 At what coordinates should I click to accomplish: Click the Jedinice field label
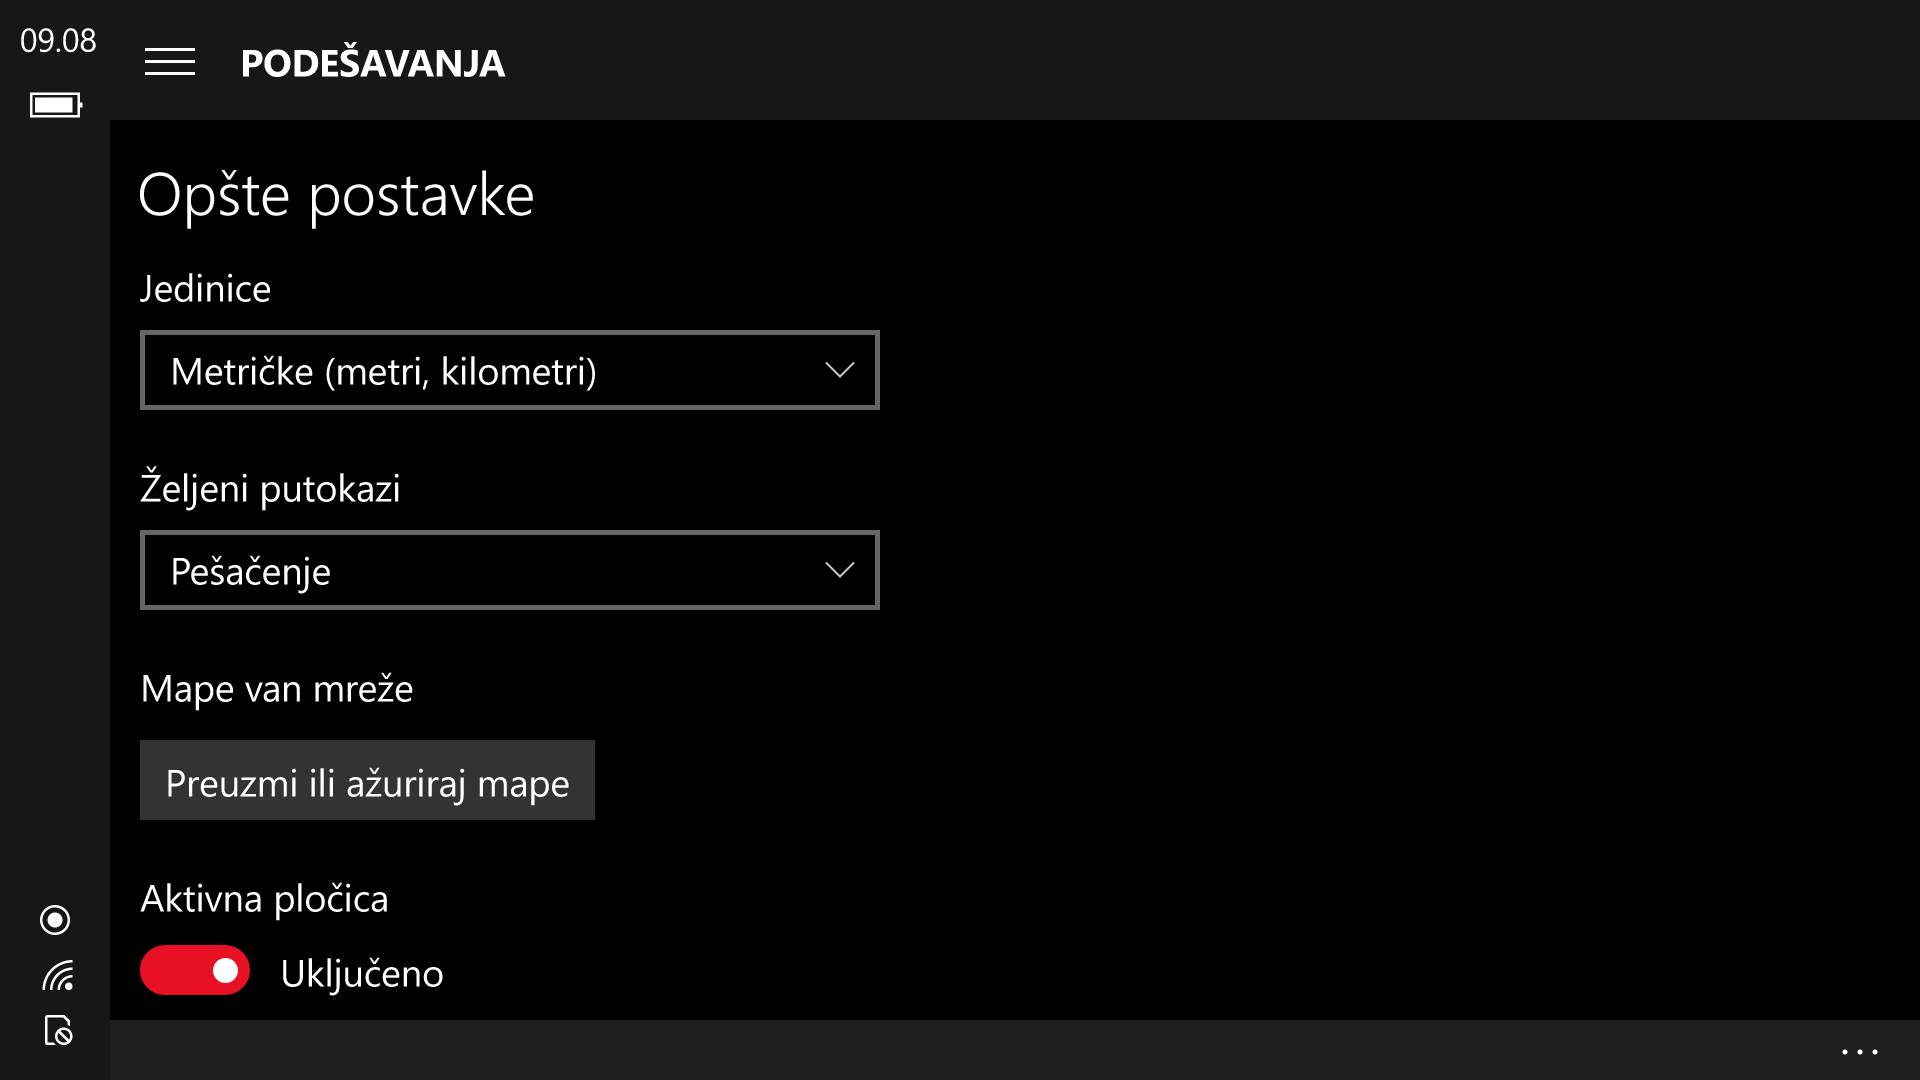click(205, 289)
